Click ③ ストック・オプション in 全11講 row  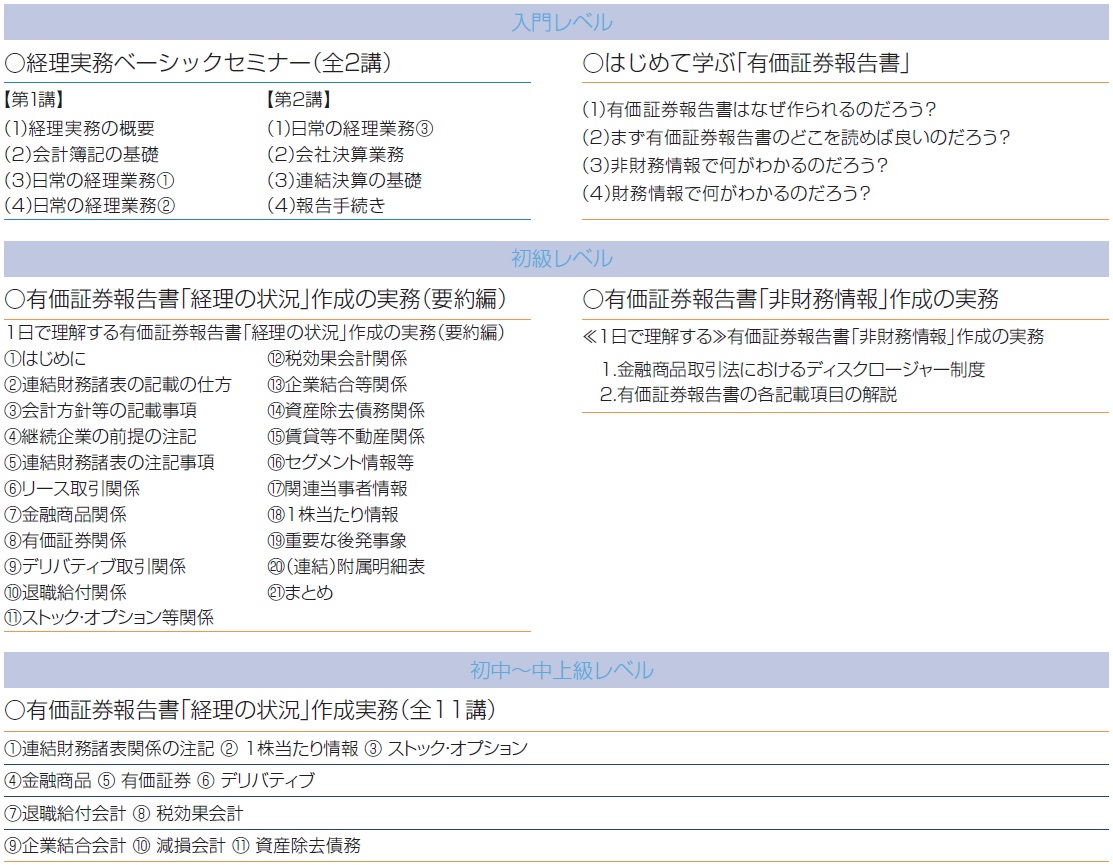446,749
